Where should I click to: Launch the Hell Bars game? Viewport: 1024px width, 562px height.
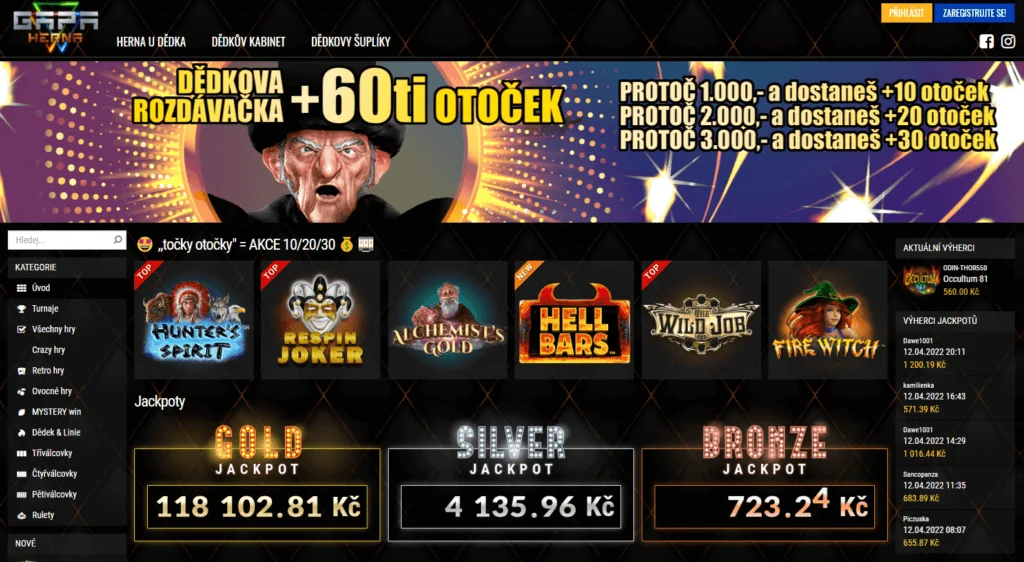click(x=574, y=320)
